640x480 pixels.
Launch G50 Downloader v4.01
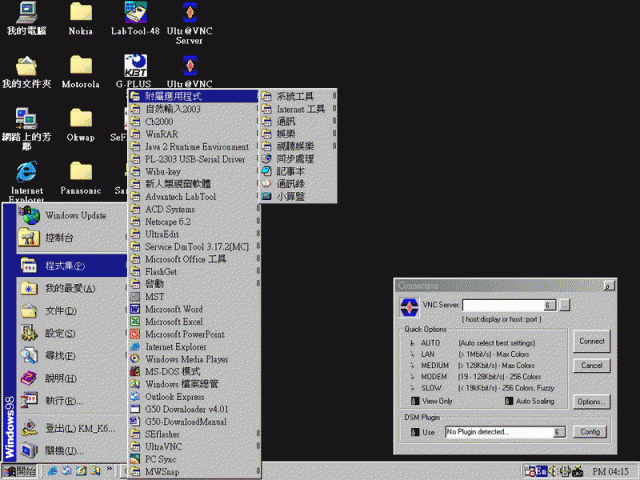coord(194,409)
